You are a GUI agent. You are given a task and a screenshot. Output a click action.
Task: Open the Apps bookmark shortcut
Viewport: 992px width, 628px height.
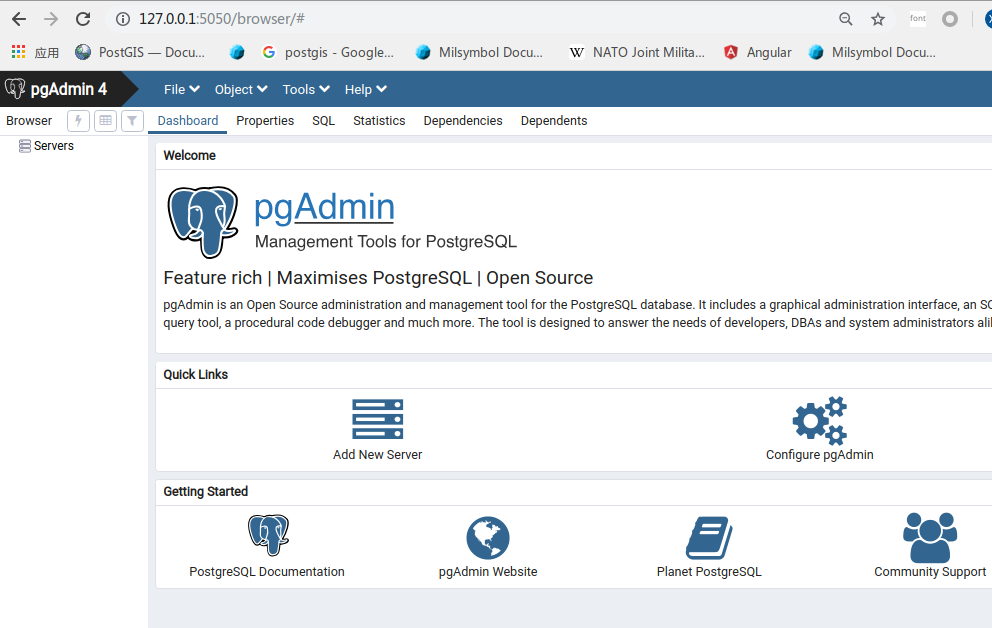point(35,52)
